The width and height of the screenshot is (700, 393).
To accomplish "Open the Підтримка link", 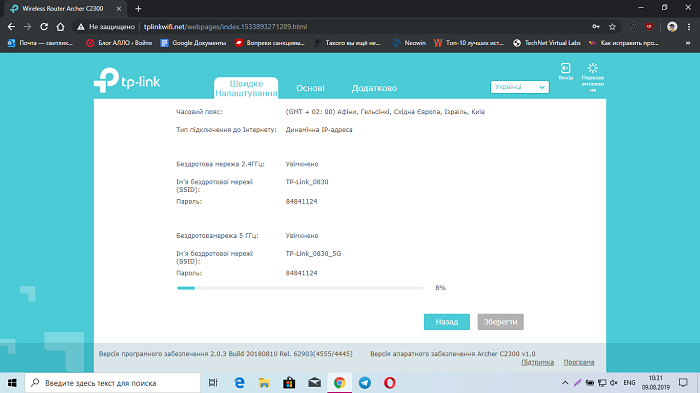I will click(538, 362).
